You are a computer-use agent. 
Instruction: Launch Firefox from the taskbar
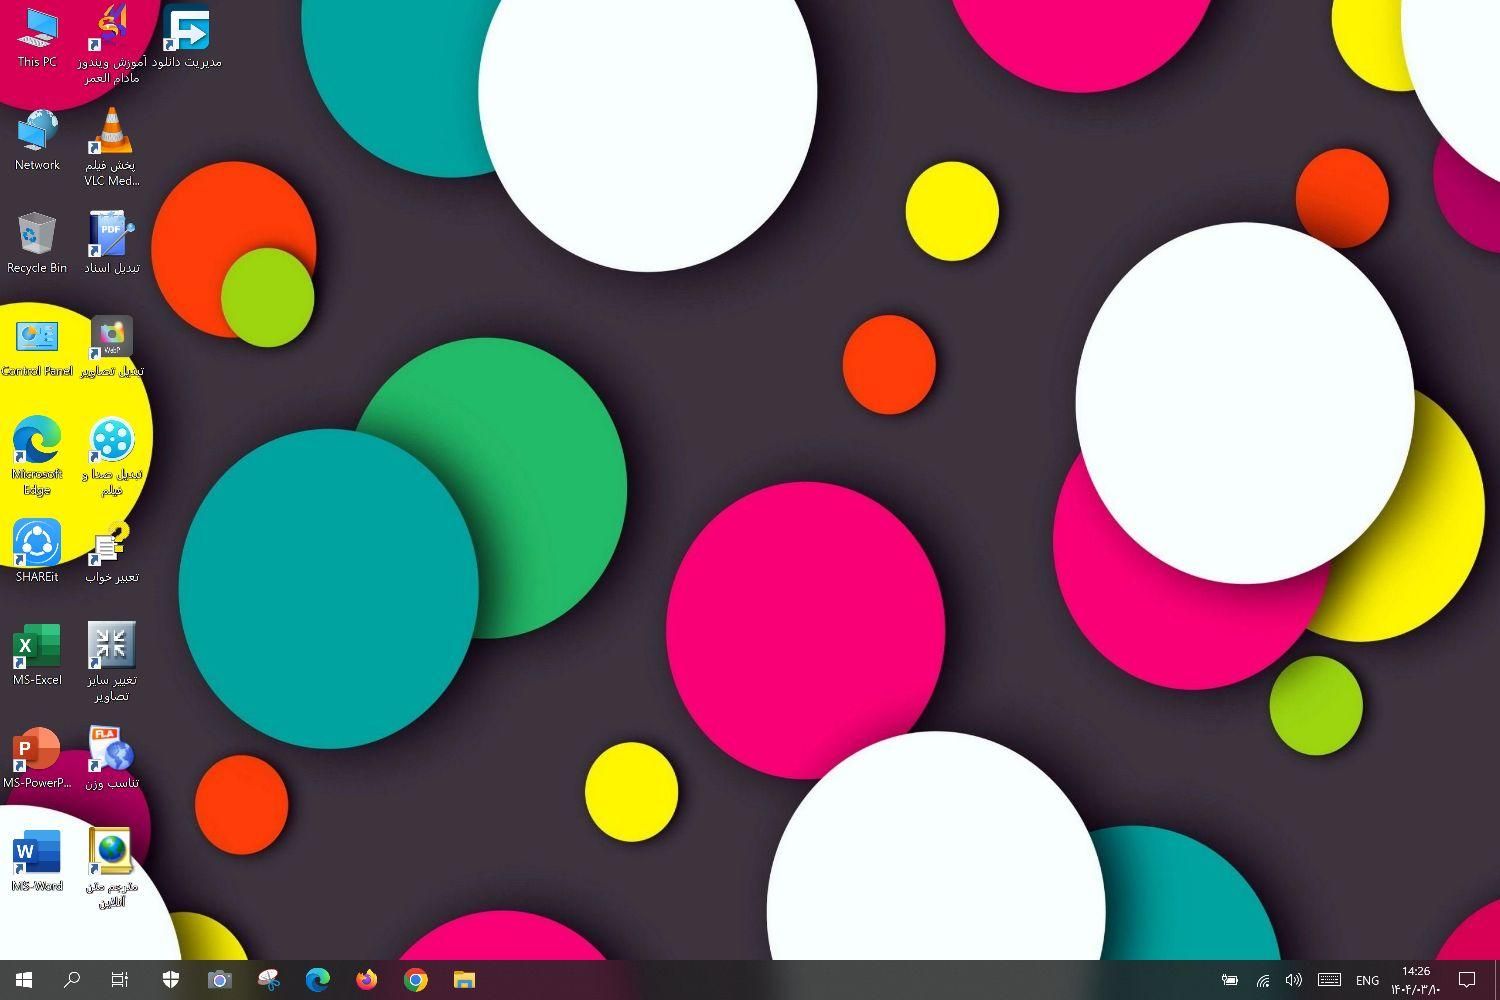point(366,980)
